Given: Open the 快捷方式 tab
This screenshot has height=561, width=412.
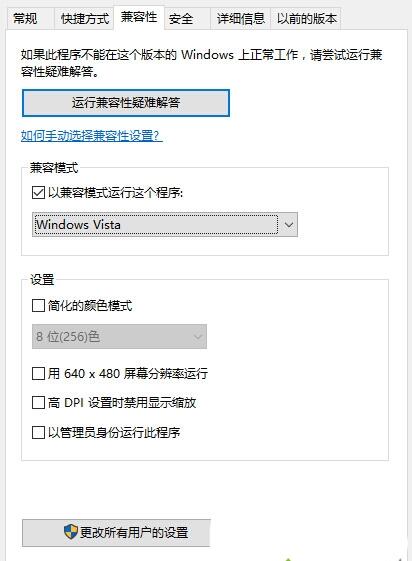Looking at the screenshot, I should pyautogui.click(x=84, y=19).
